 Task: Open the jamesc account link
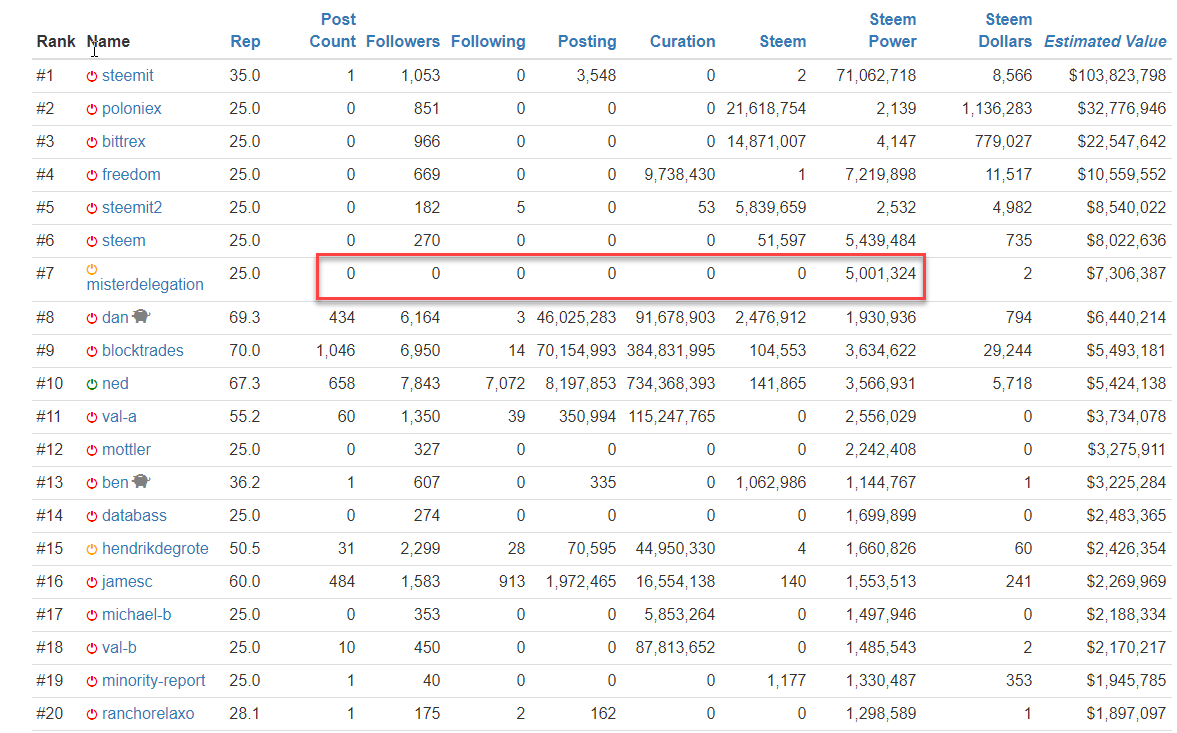pos(127,582)
